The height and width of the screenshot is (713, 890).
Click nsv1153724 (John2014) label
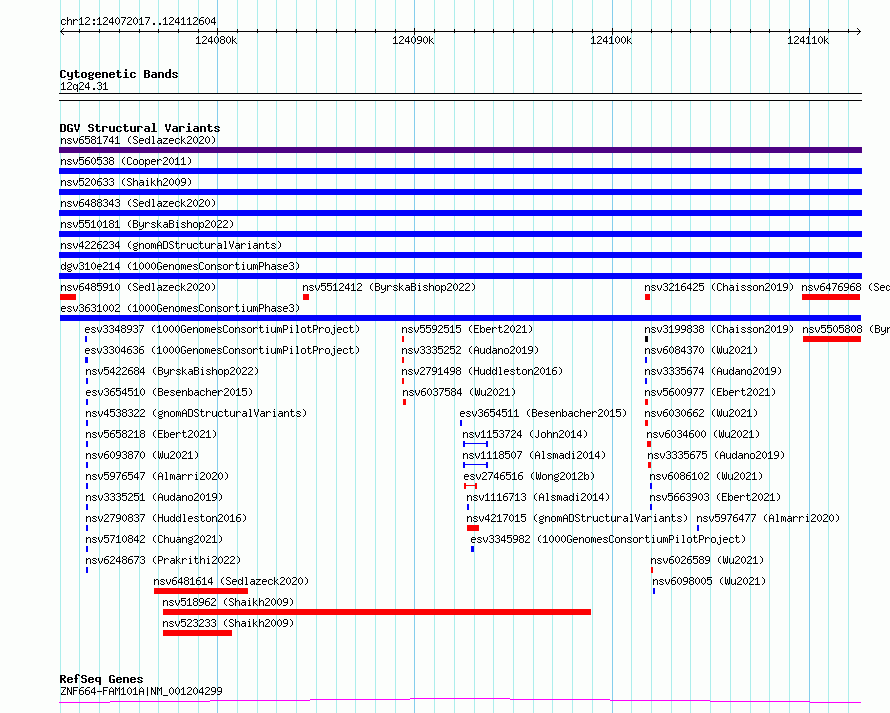[x=525, y=434]
